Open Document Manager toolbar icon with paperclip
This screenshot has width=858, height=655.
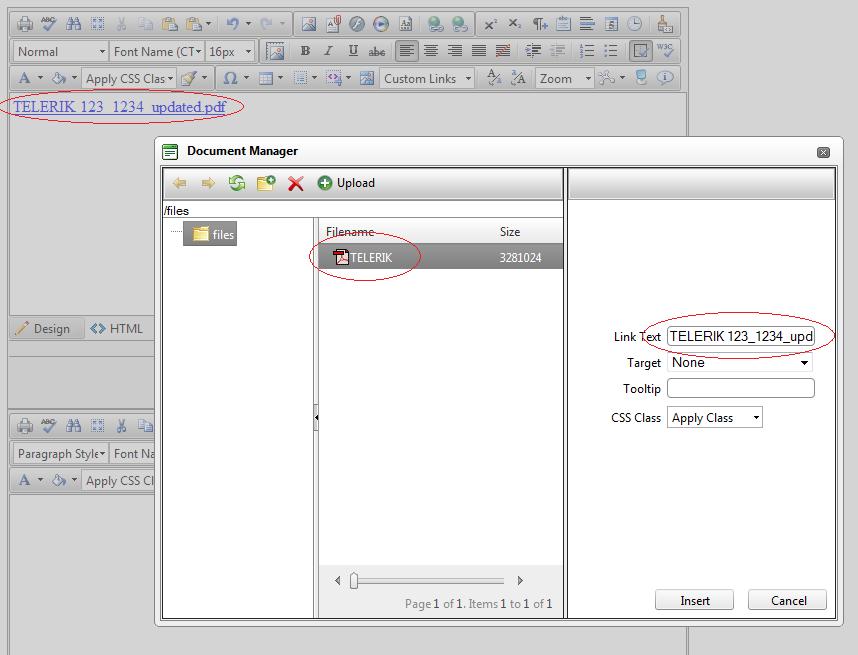point(333,24)
